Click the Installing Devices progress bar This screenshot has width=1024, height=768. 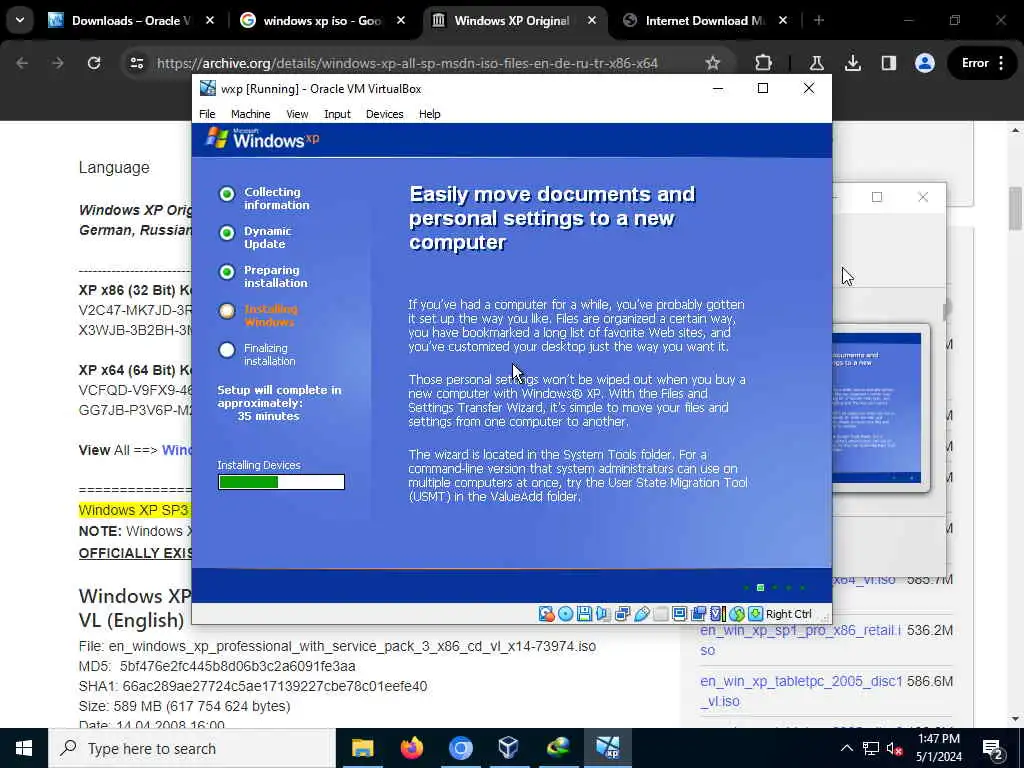pyautogui.click(x=281, y=482)
